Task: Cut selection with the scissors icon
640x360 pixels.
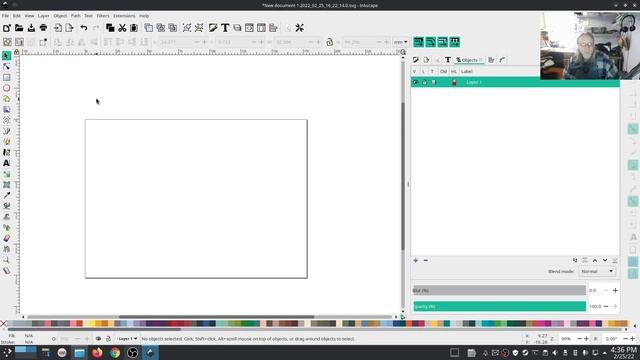Action: [122, 28]
